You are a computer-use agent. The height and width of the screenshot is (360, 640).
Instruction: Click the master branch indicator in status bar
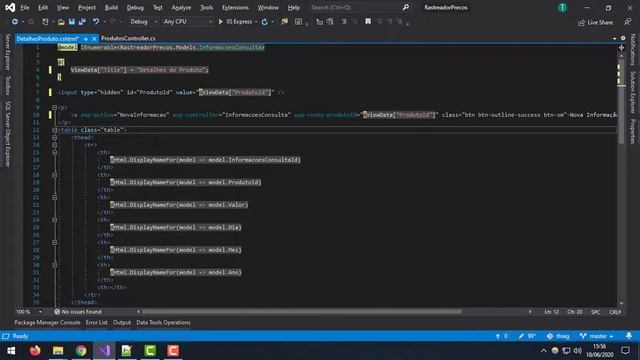(596, 336)
